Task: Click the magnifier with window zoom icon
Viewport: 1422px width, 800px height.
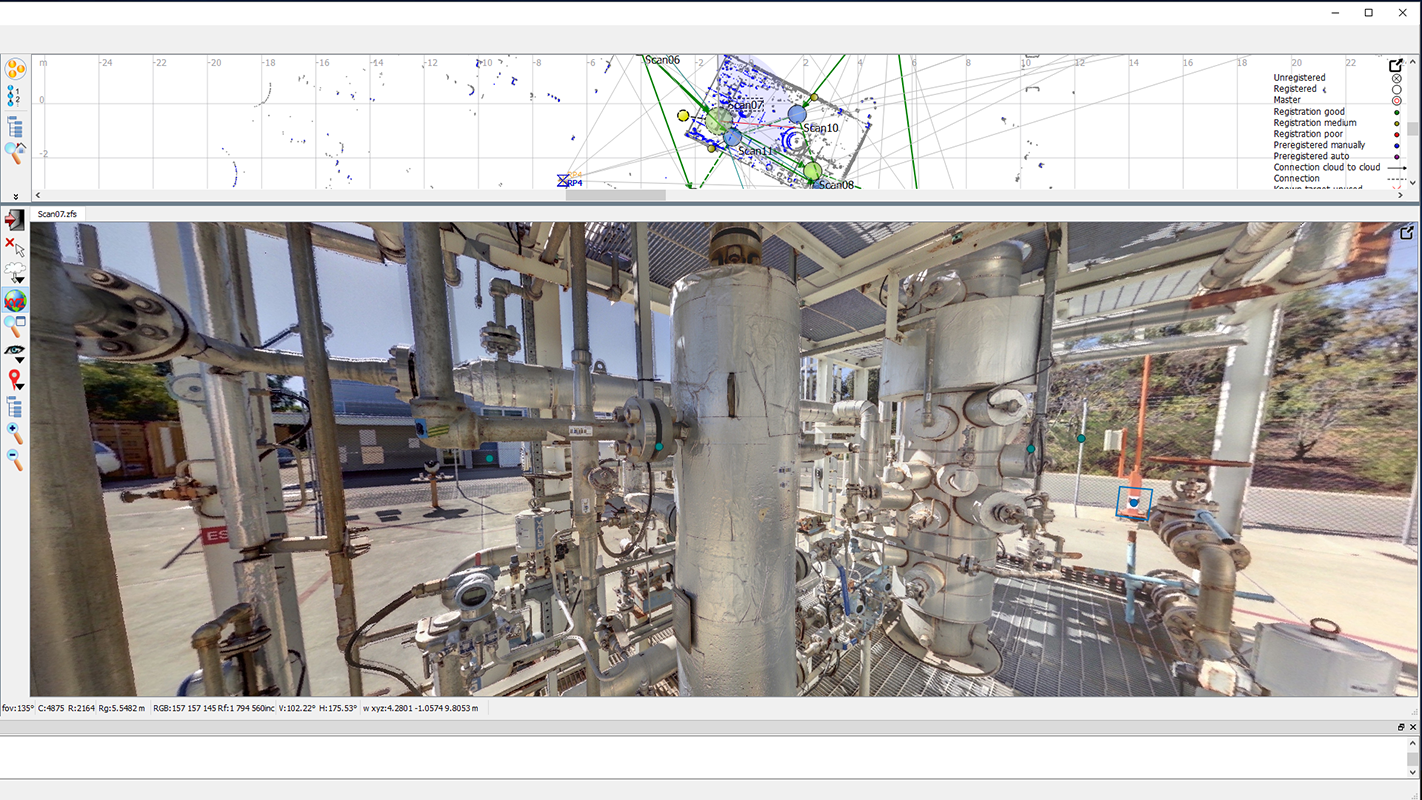Action: tap(15, 326)
